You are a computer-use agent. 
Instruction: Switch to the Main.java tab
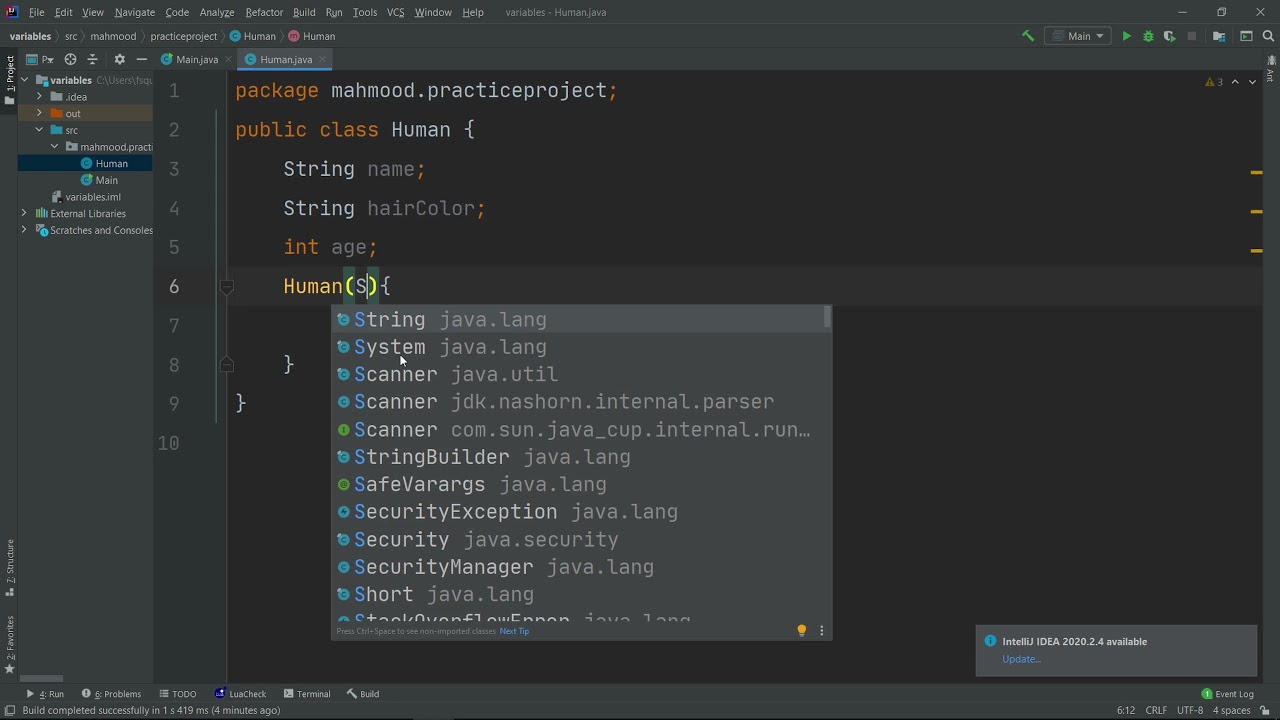(197, 59)
